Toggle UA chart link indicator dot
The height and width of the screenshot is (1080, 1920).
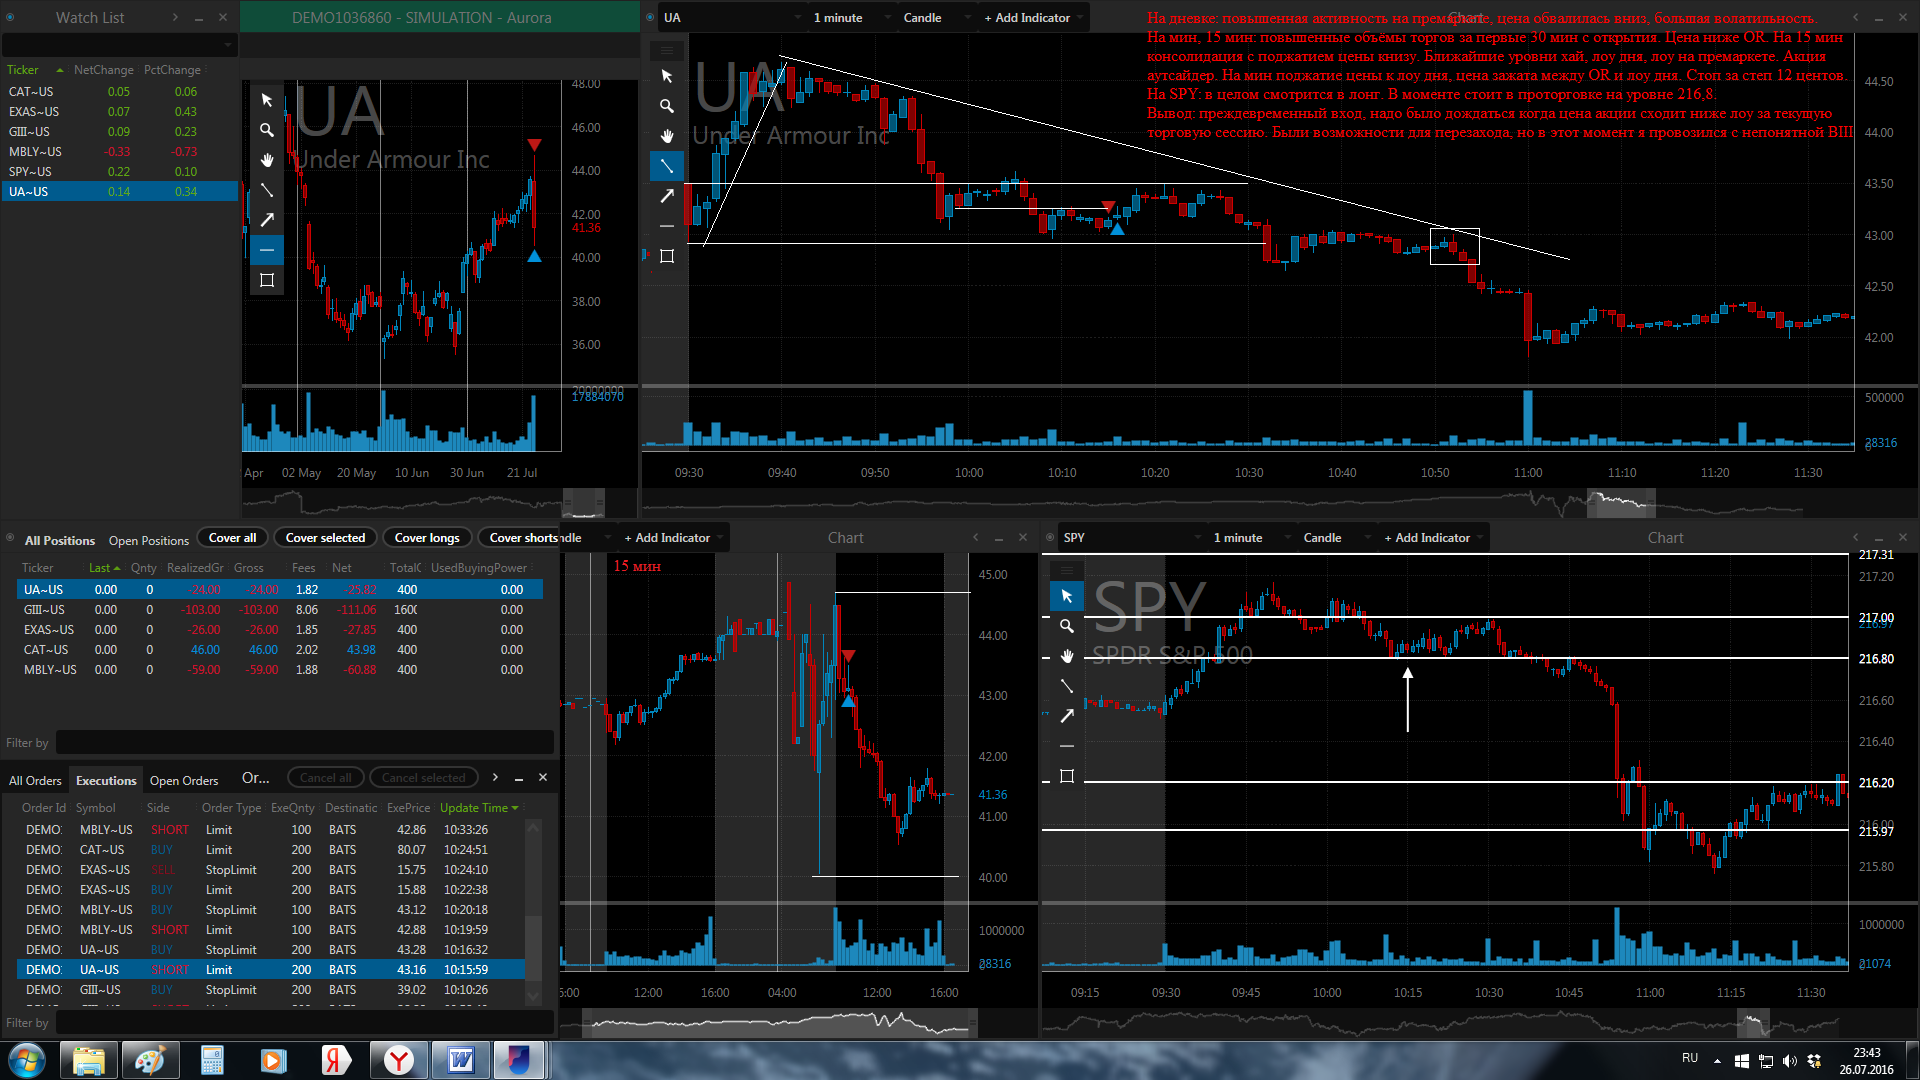pos(650,17)
